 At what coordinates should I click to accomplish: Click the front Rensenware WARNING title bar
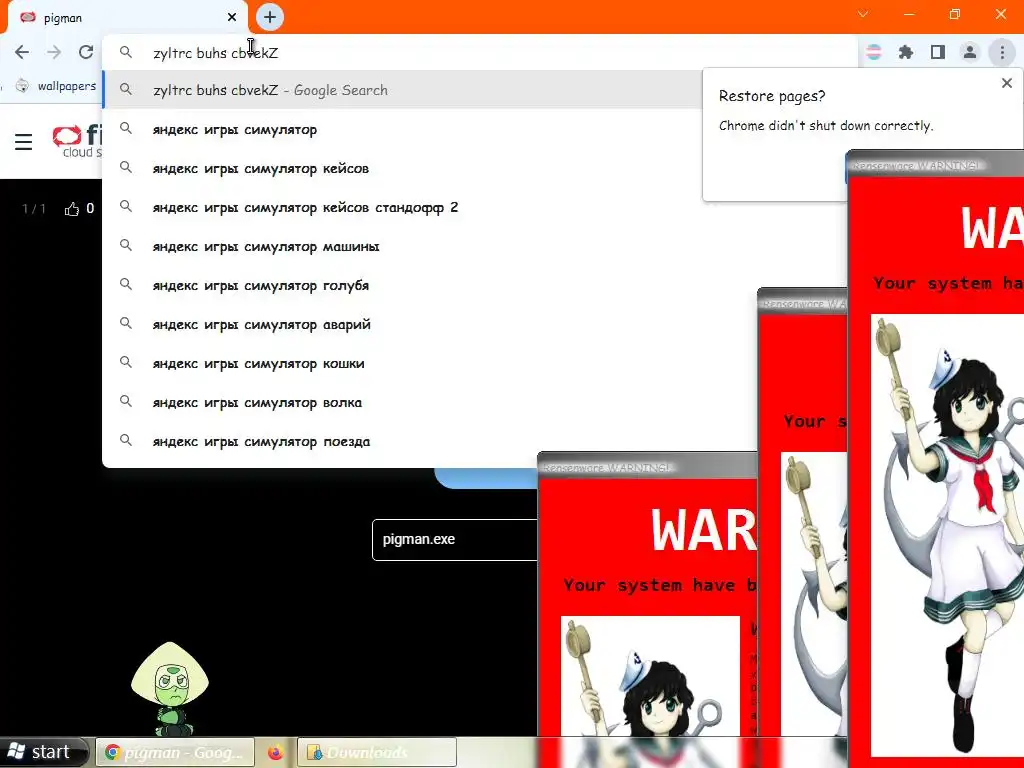[935, 166]
